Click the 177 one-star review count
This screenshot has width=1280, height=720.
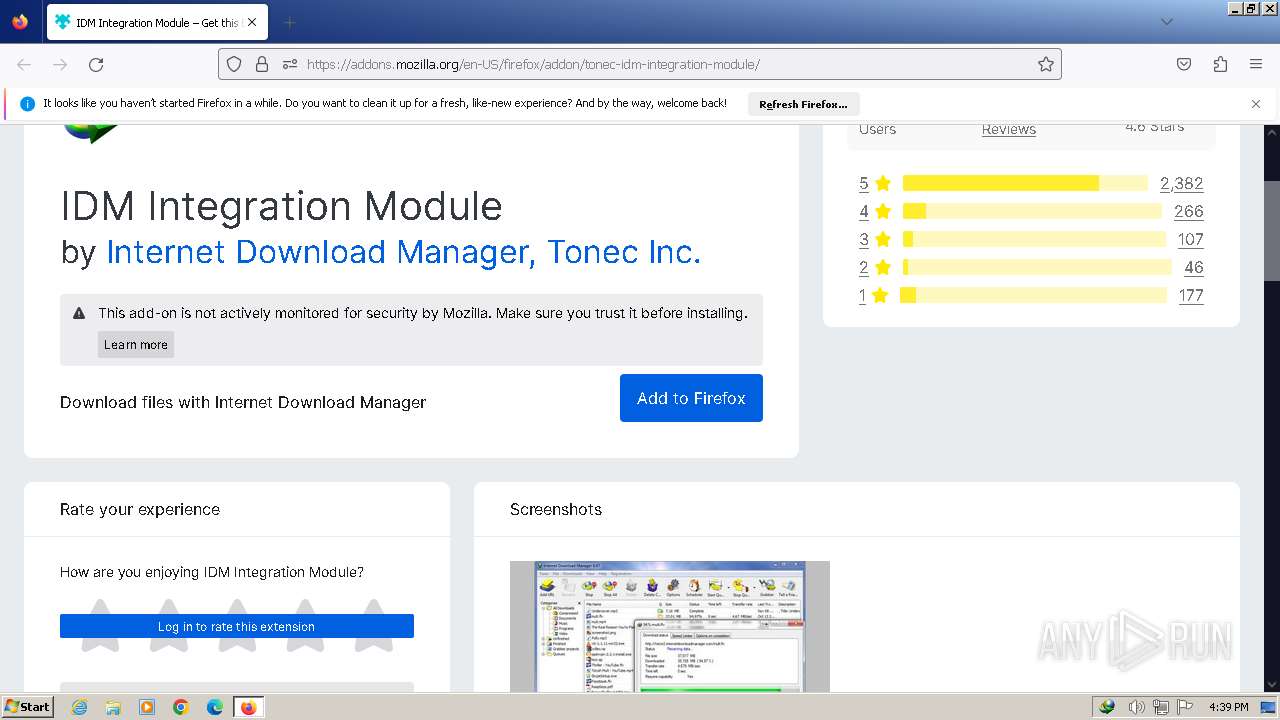pos(1191,295)
